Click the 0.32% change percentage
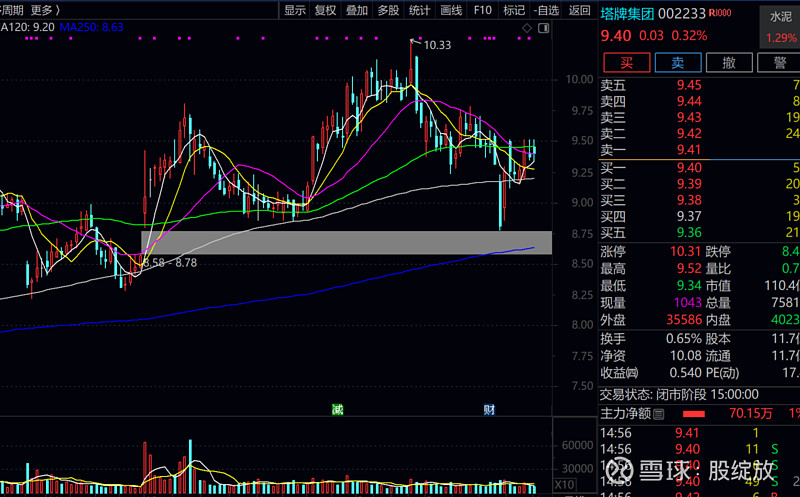This screenshot has width=800, height=497. click(689, 36)
